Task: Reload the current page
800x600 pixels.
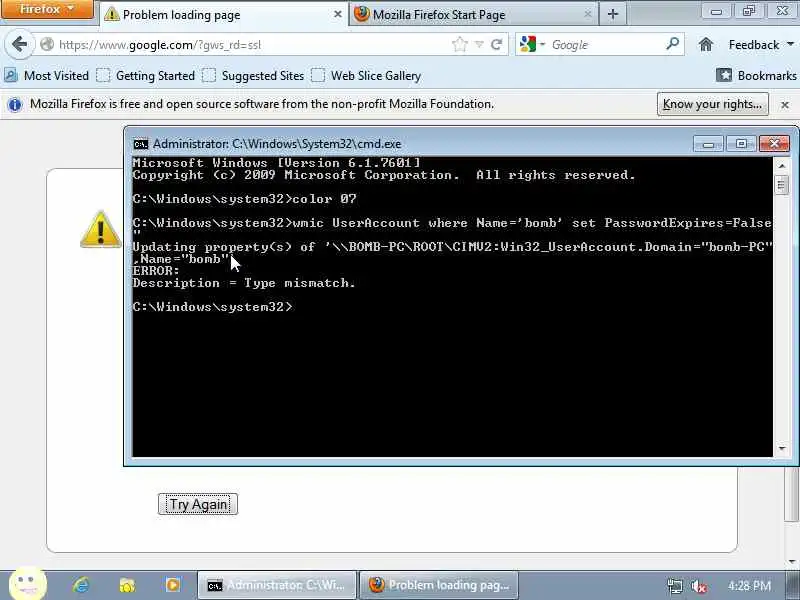Action: (496, 44)
